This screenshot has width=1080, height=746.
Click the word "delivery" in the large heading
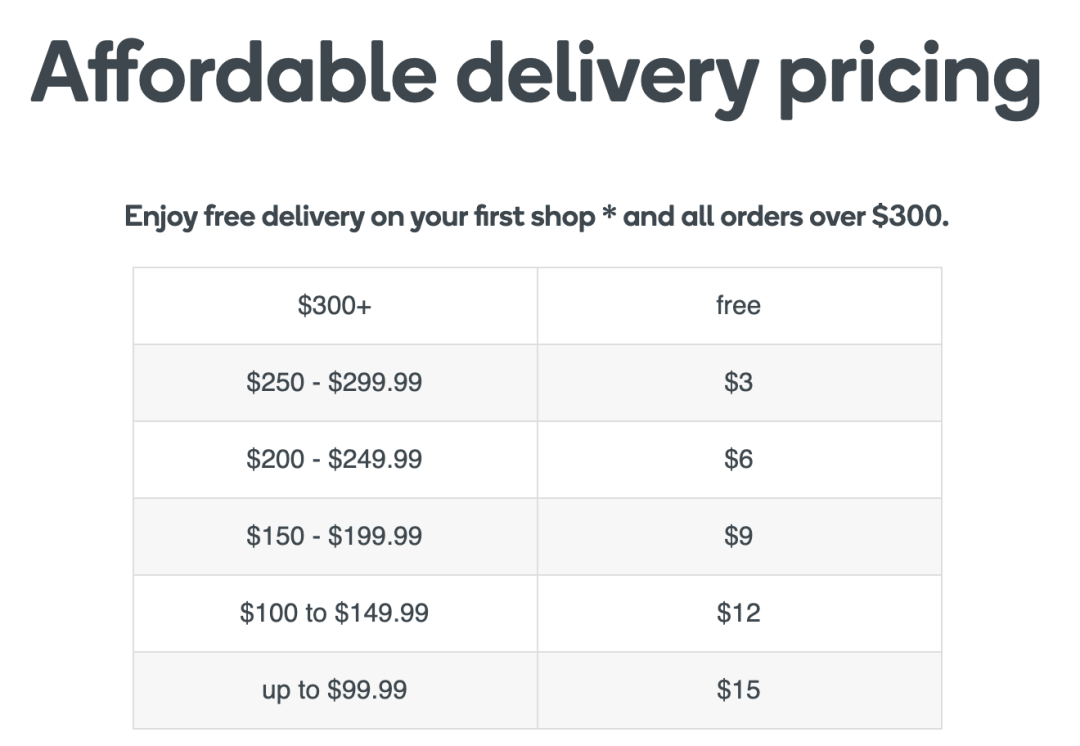610,74
